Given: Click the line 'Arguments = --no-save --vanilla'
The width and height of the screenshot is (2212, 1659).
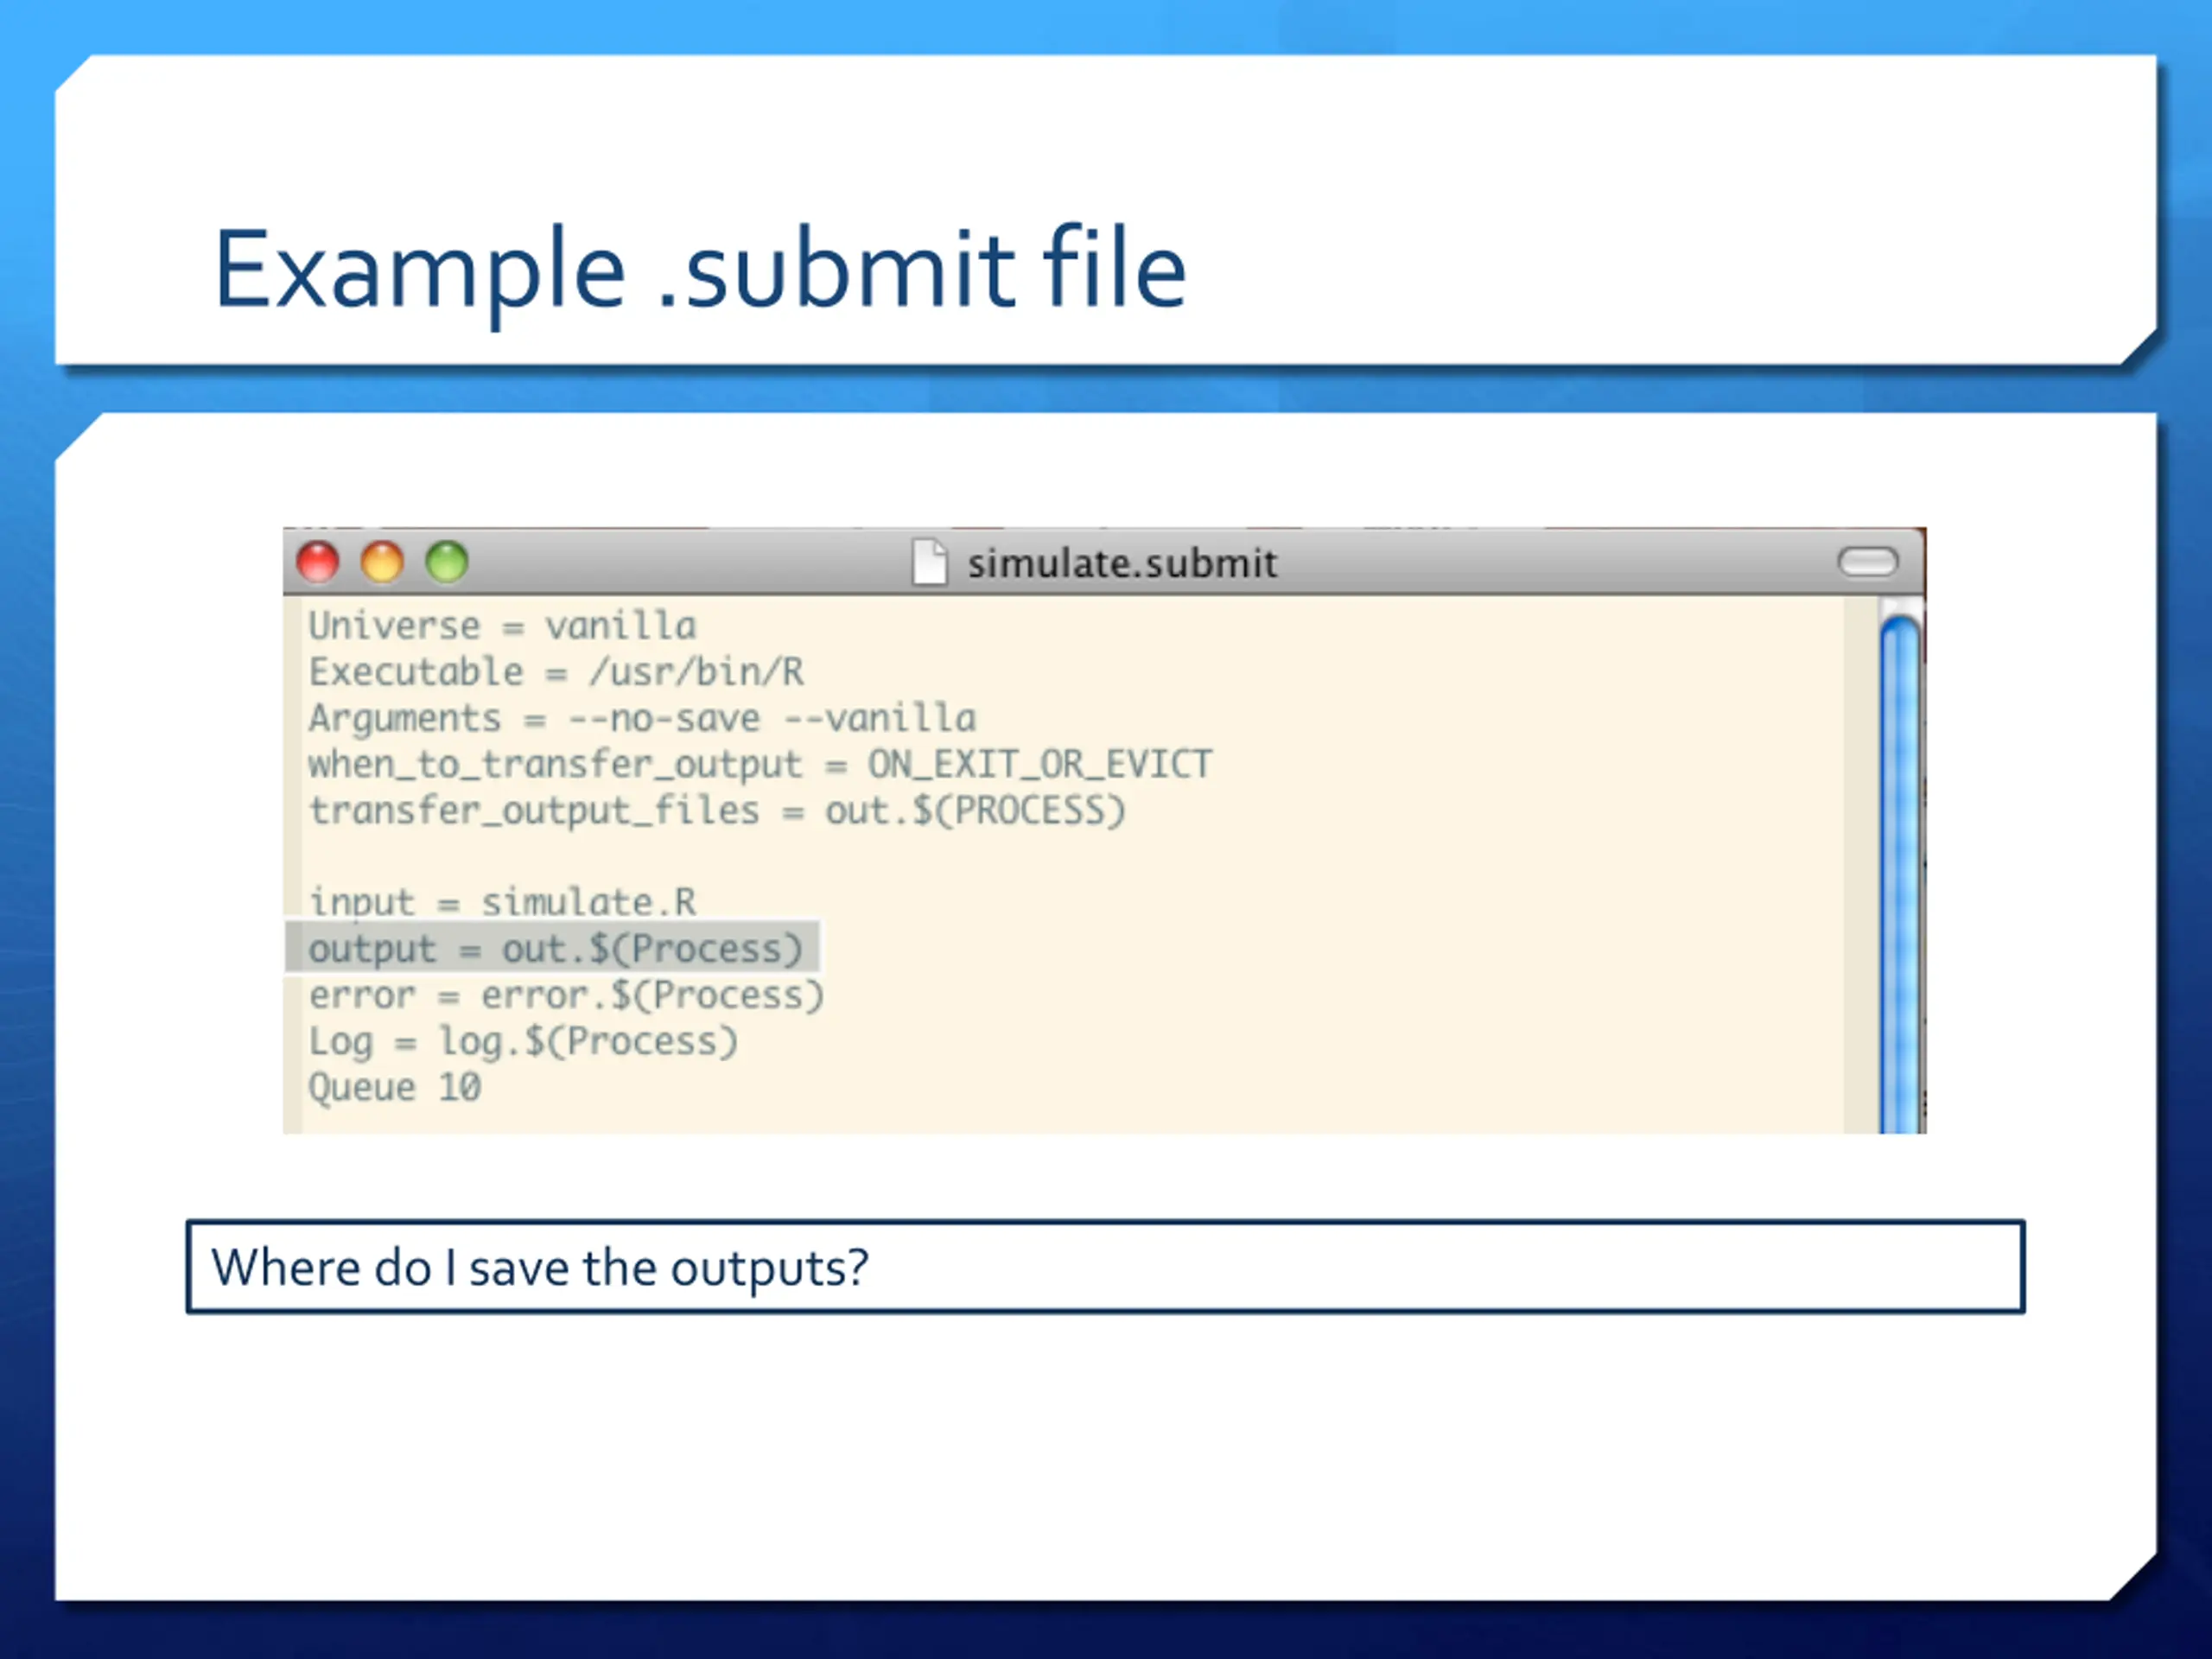Looking at the screenshot, I should (642, 718).
